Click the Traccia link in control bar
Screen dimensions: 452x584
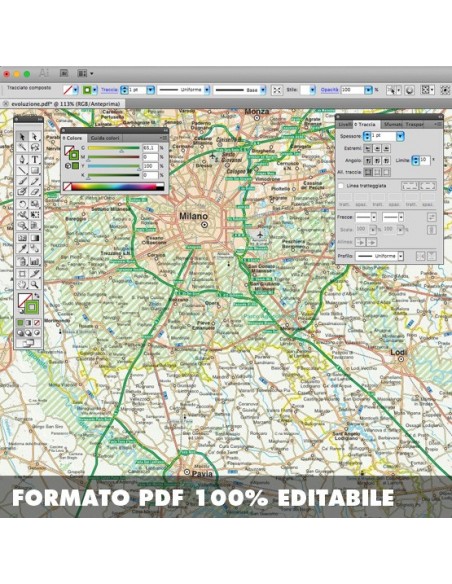[x=109, y=90]
